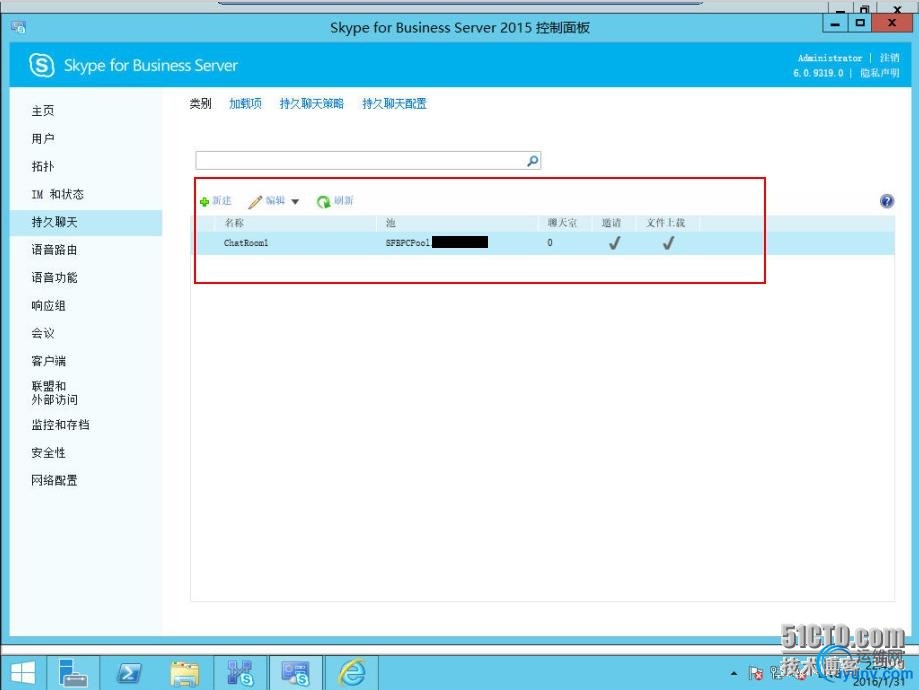The height and width of the screenshot is (690, 919).
Task: Open the 语音功能 section
Action: (54, 277)
